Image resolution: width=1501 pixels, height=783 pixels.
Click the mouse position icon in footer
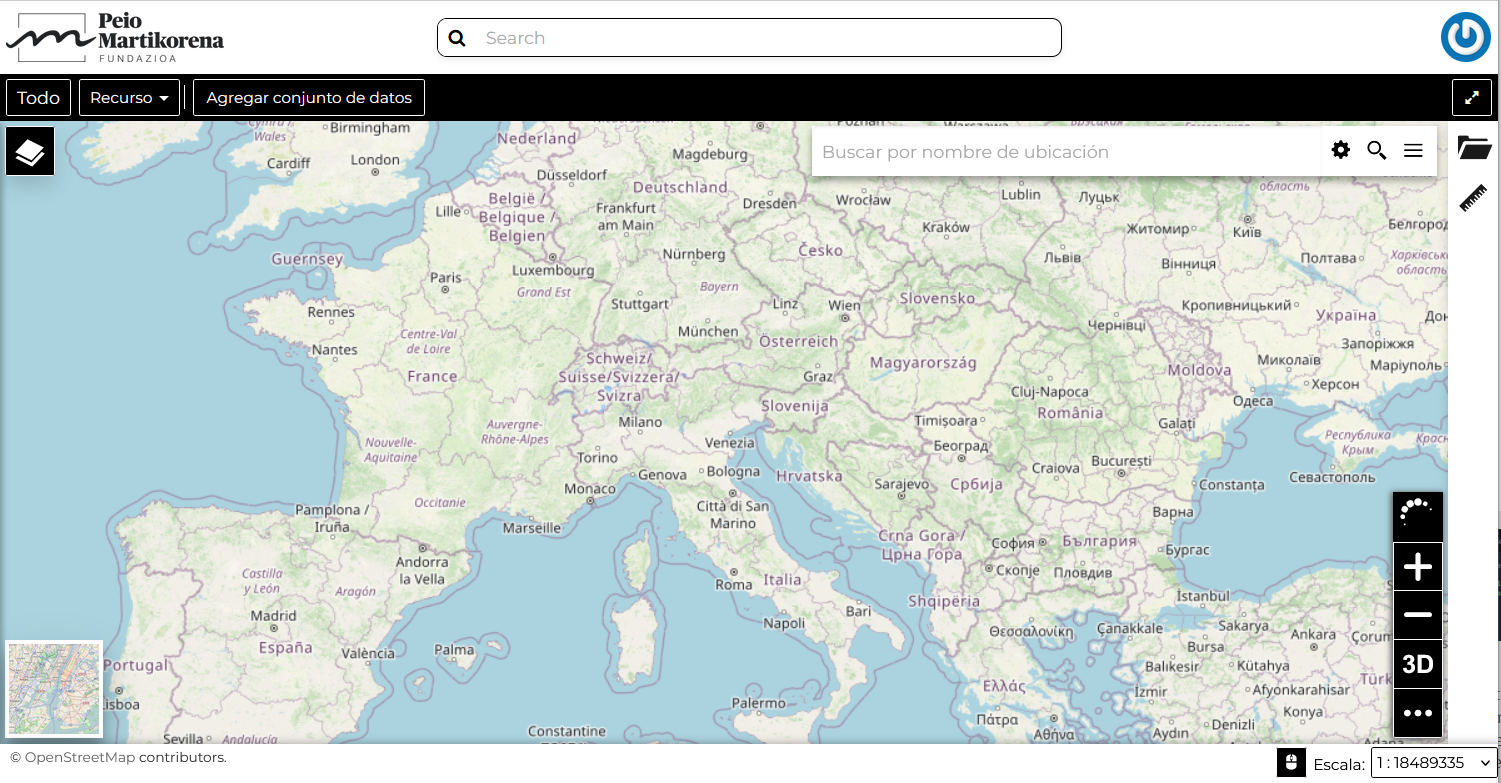1291,763
